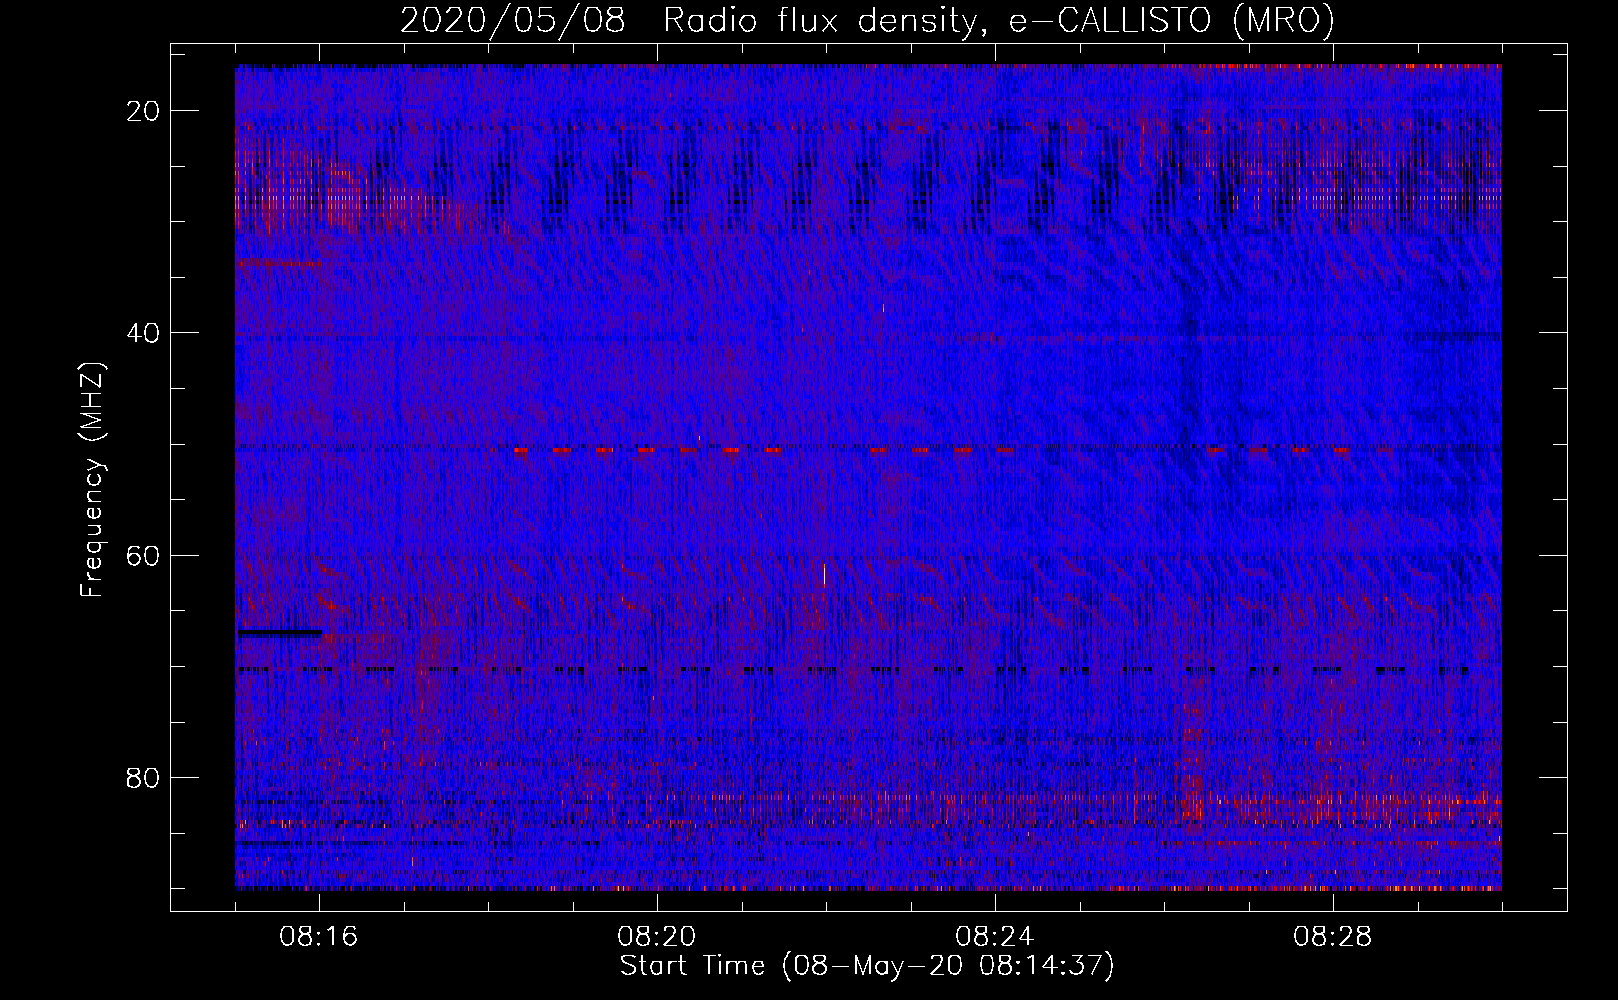Click the plot title mentioning e-CALLISTO (MRO)
1618x1000 pixels.
pos(867,20)
